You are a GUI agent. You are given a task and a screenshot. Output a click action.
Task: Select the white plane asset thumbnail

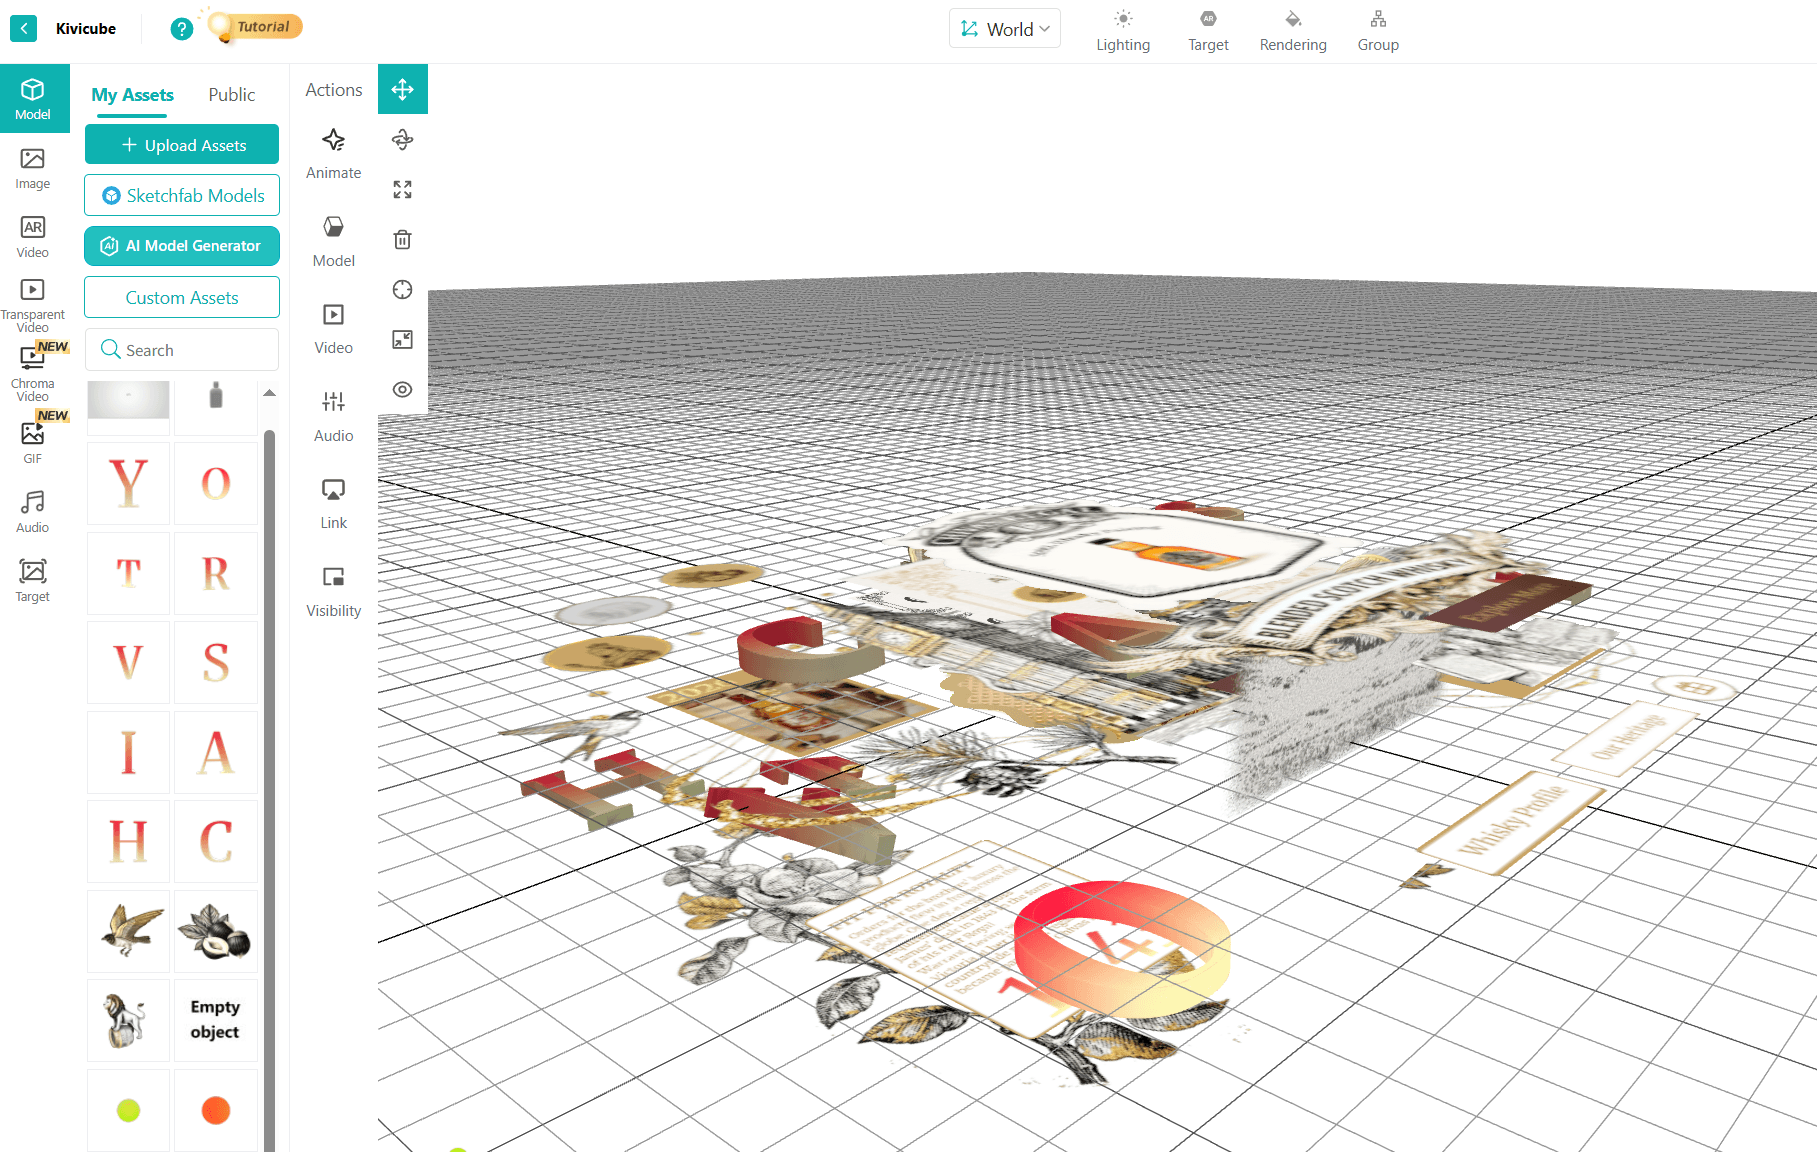(x=128, y=407)
